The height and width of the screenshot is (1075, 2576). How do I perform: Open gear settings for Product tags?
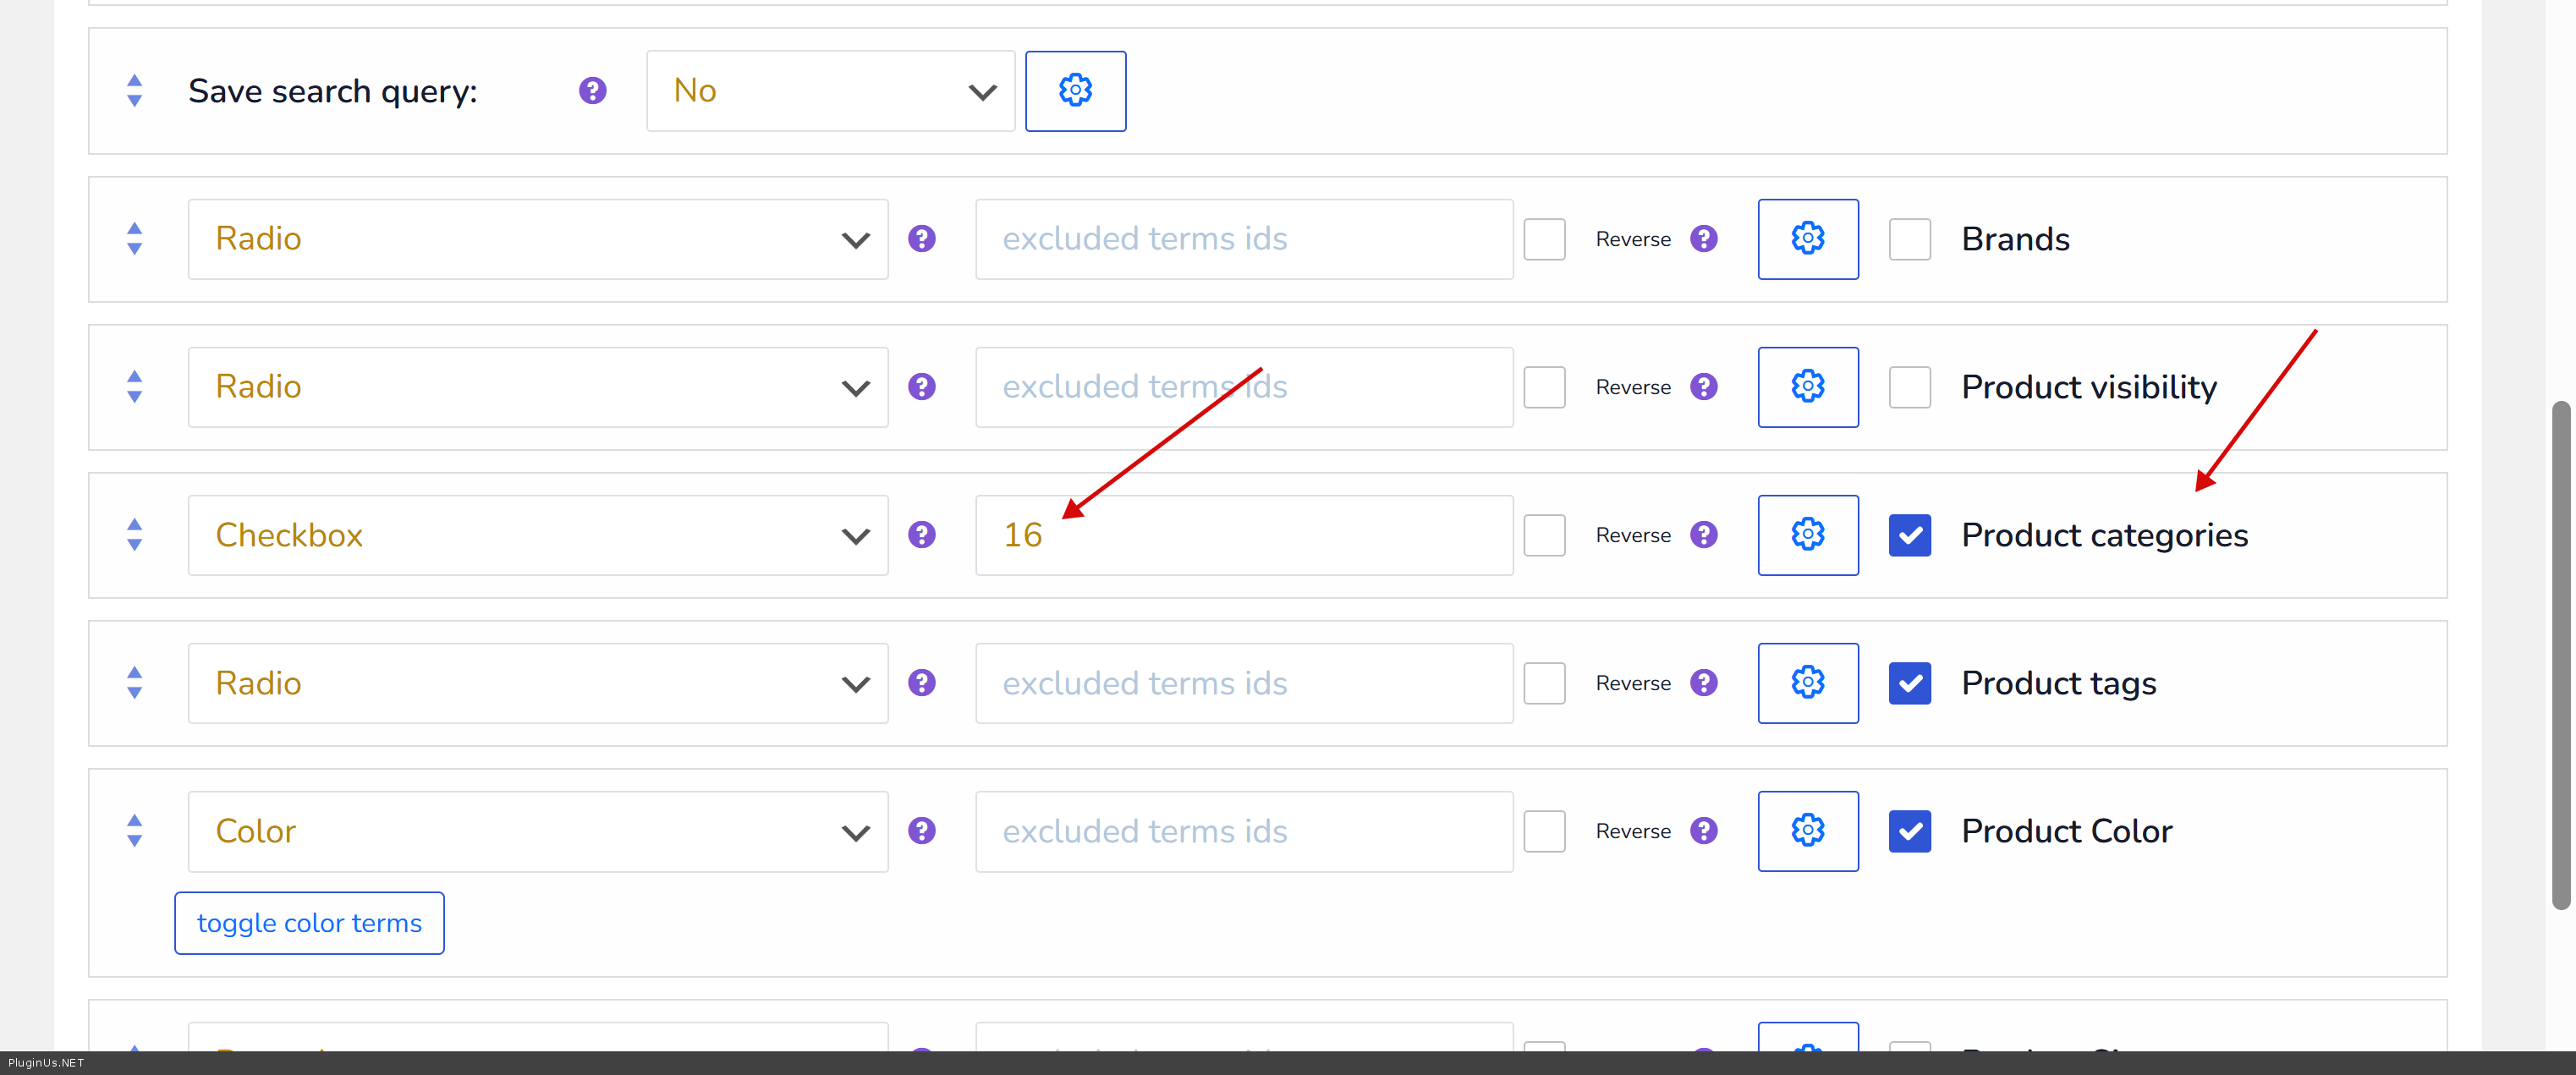1807,683
